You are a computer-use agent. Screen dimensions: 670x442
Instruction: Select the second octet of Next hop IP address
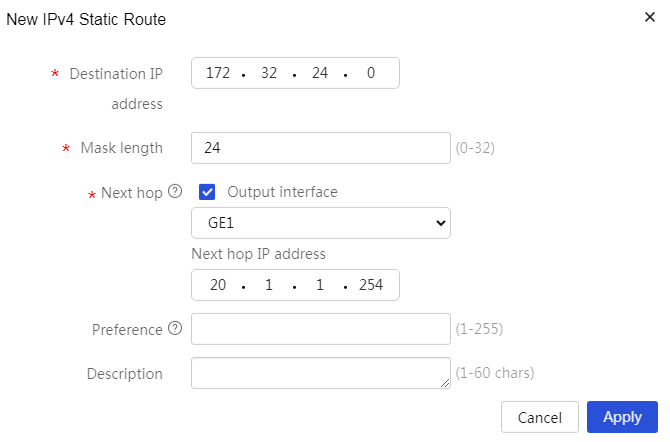(x=269, y=285)
